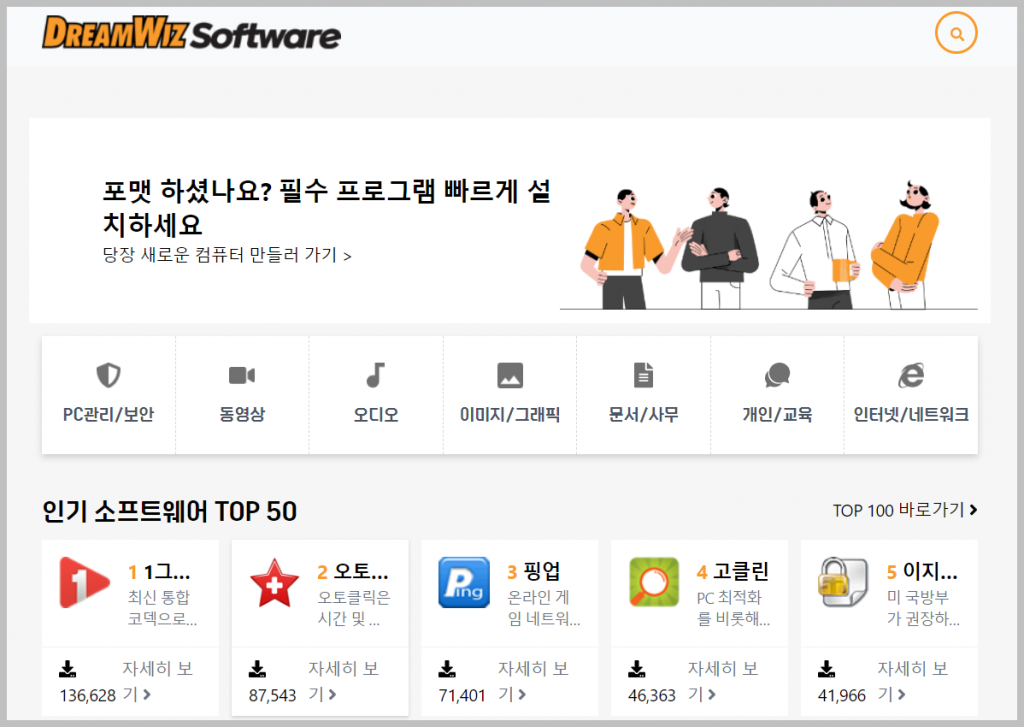Open the 1그... red play app icon
The width and height of the screenshot is (1024, 727).
tap(84, 583)
